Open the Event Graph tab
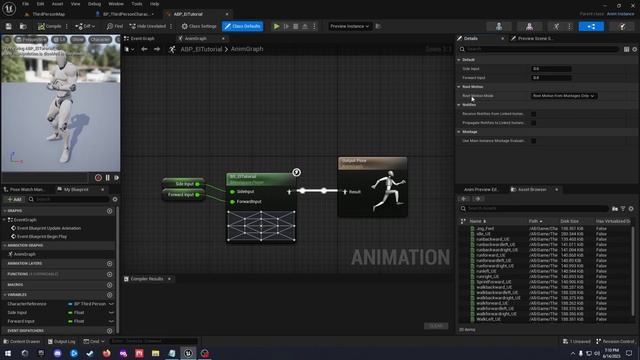Viewport: 640px width, 360px height. click(142, 38)
